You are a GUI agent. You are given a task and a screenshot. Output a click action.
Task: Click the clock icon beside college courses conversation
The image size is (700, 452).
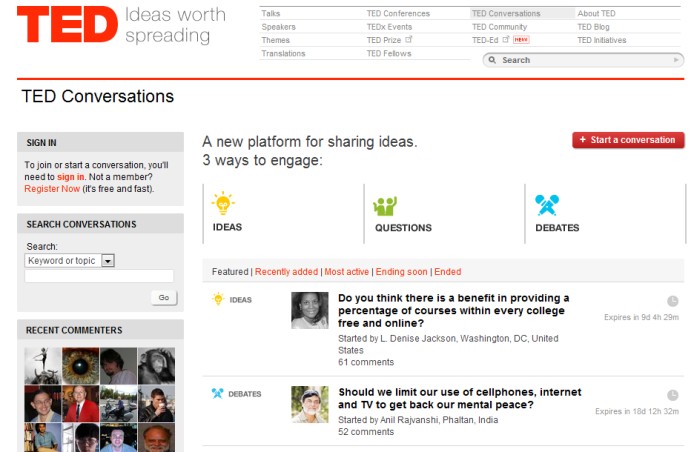tap(672, 300)
